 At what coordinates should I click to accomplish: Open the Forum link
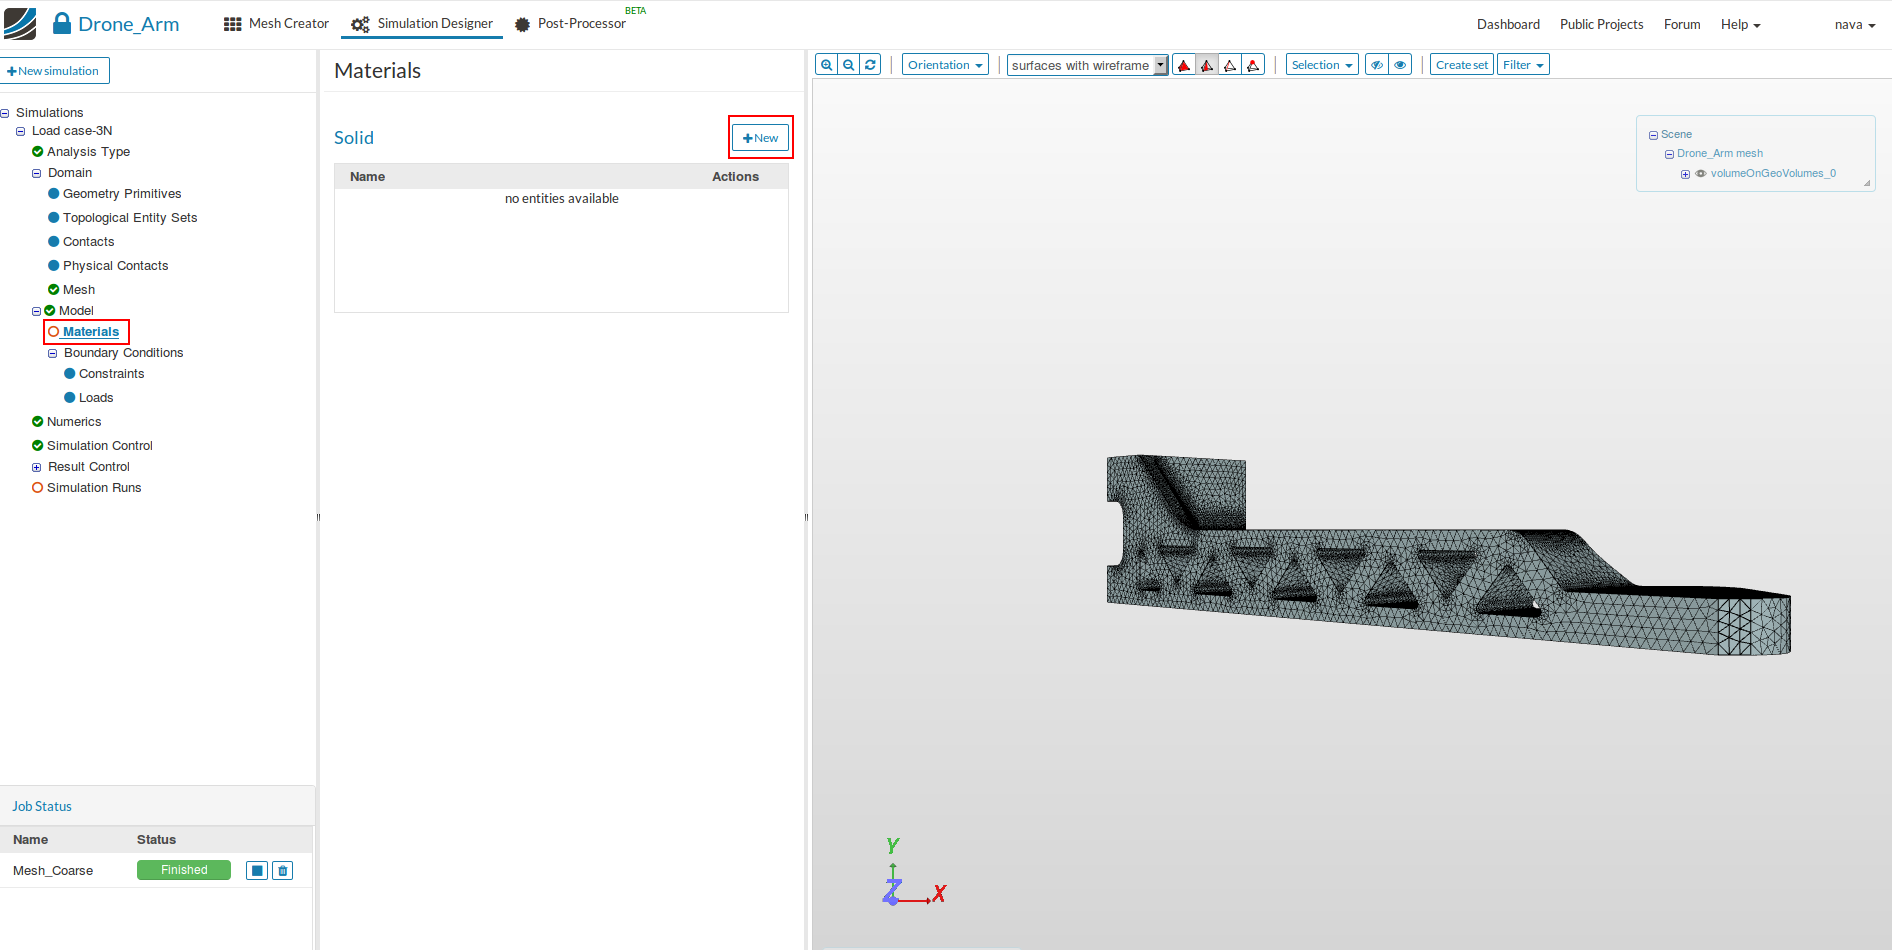click(x=1682, y=24)
